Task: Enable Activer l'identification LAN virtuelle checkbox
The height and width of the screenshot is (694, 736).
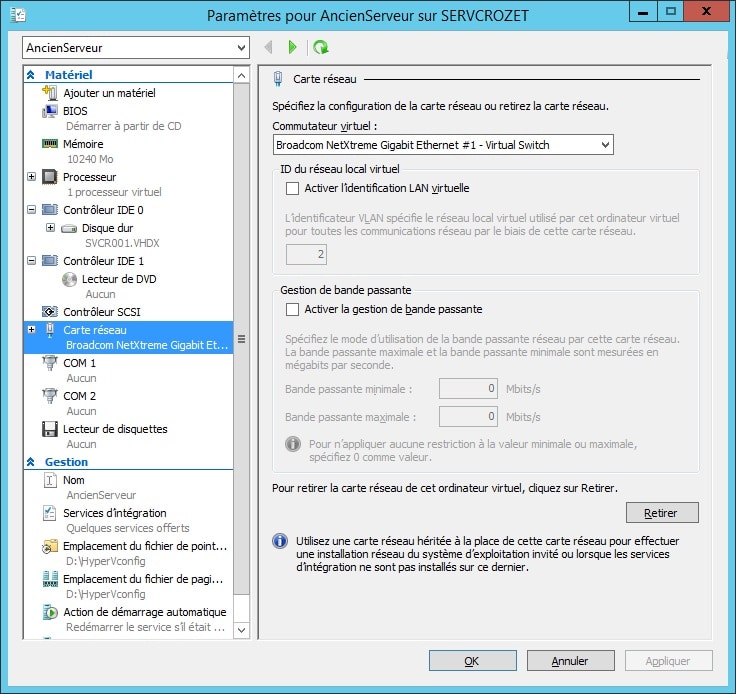Action: 292,188
